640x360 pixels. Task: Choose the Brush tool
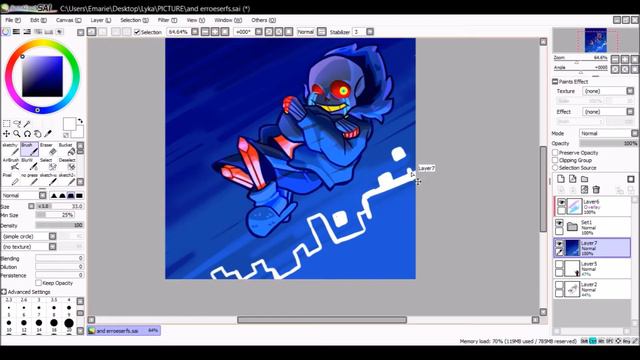click(x=29, y=149)
